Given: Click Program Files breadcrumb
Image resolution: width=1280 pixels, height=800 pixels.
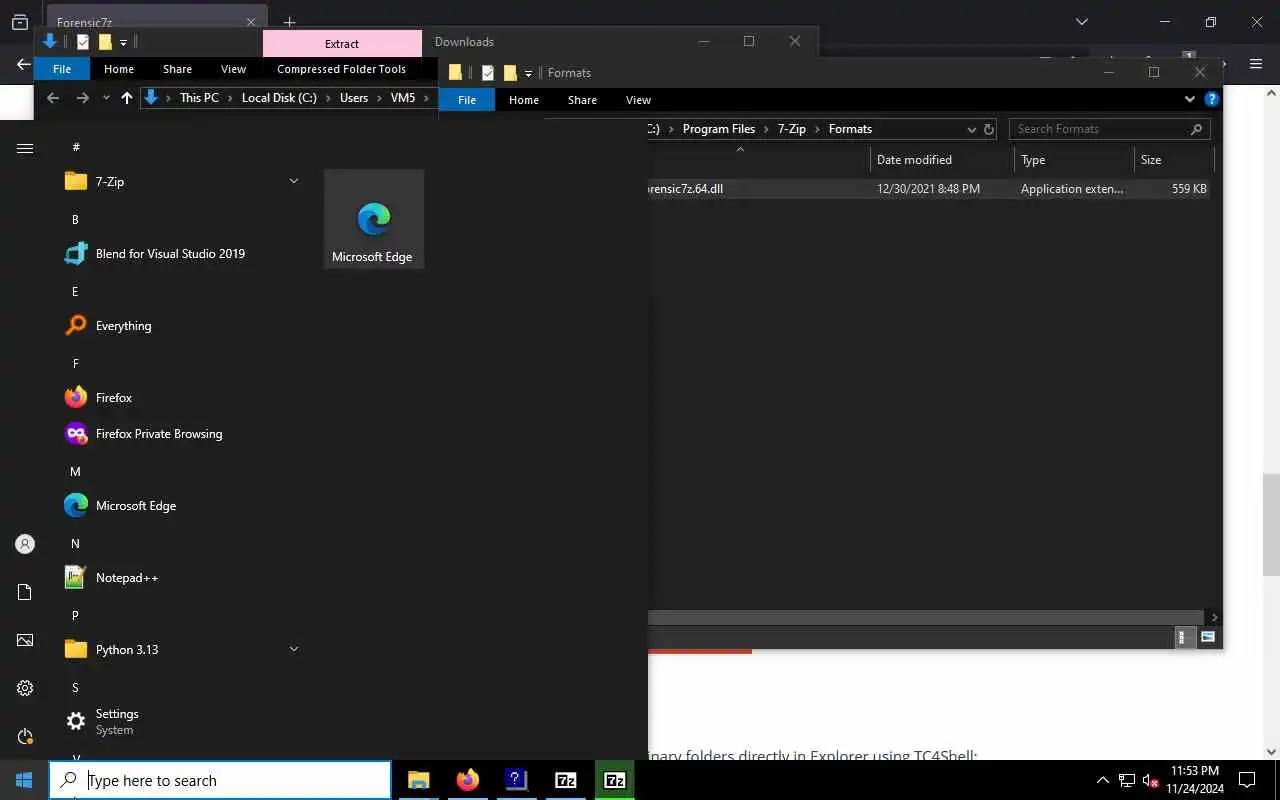Looking at the screenshot, I should click(x=719, y=129).
